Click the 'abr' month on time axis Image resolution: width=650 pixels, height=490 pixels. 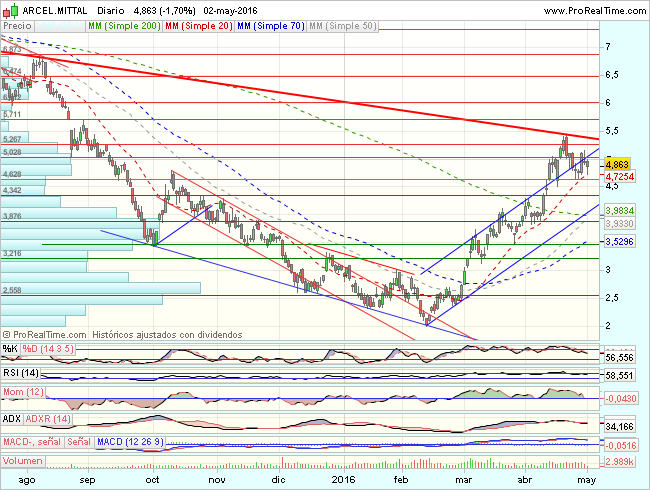(x=524, y=480)
